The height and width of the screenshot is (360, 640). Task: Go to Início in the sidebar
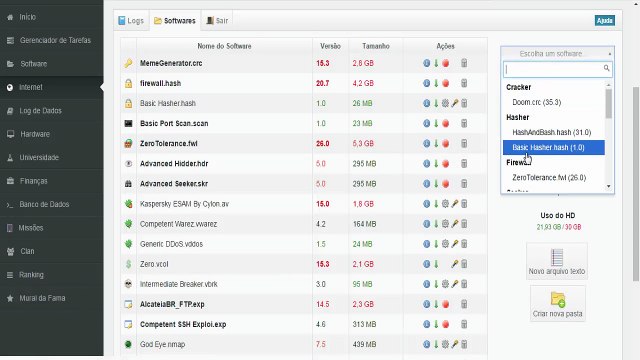[51, 17]
